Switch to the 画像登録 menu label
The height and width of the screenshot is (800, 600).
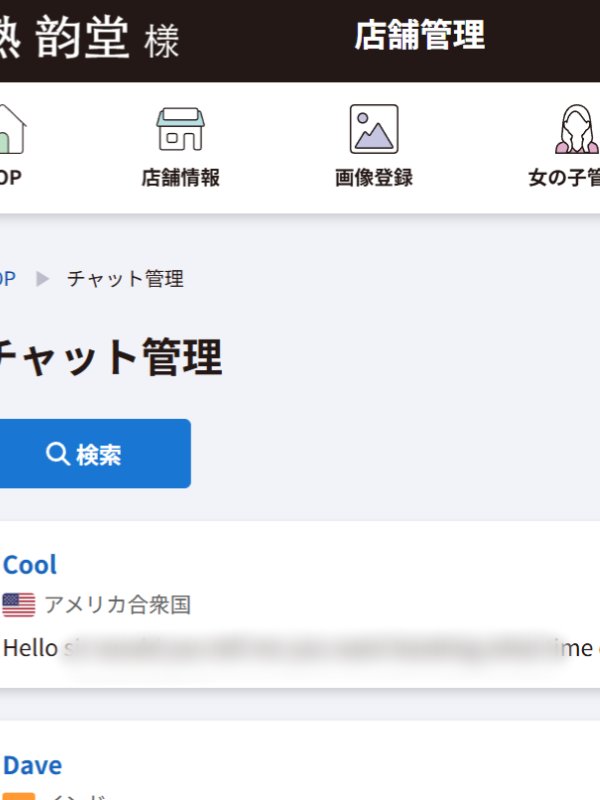374,178
